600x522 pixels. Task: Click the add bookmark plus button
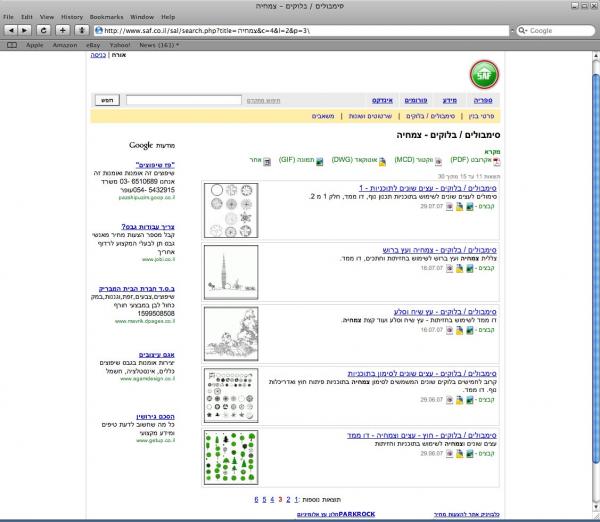pyautogui.click(x=60, y=30)
